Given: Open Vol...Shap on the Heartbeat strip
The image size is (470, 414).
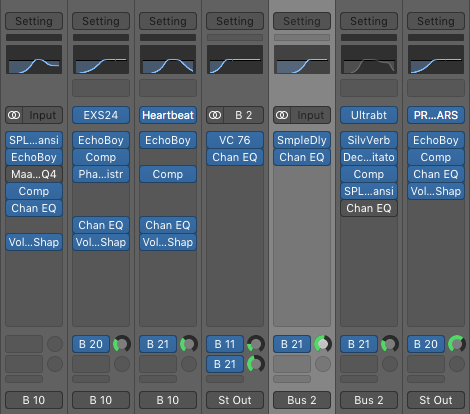Looking at the screenshot, I should tap(168, 242).
